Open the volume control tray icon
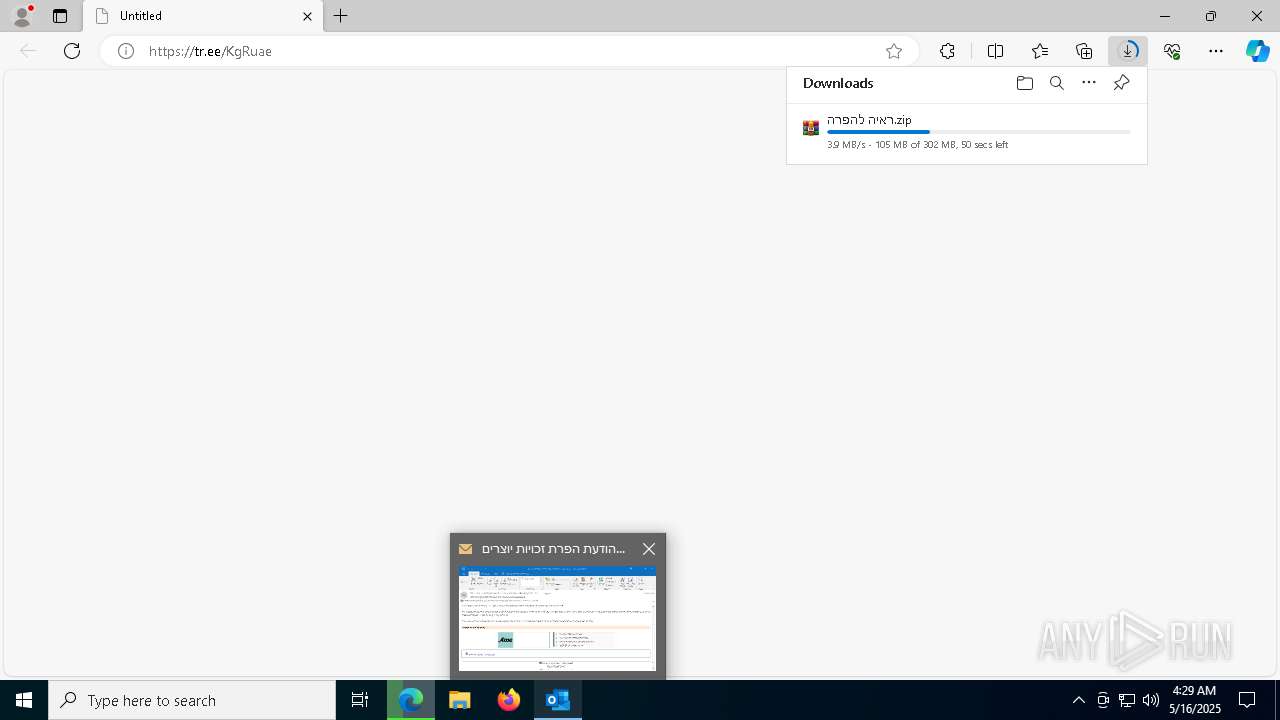Screen dimensions: 1280x720 tap(1151, 700)
